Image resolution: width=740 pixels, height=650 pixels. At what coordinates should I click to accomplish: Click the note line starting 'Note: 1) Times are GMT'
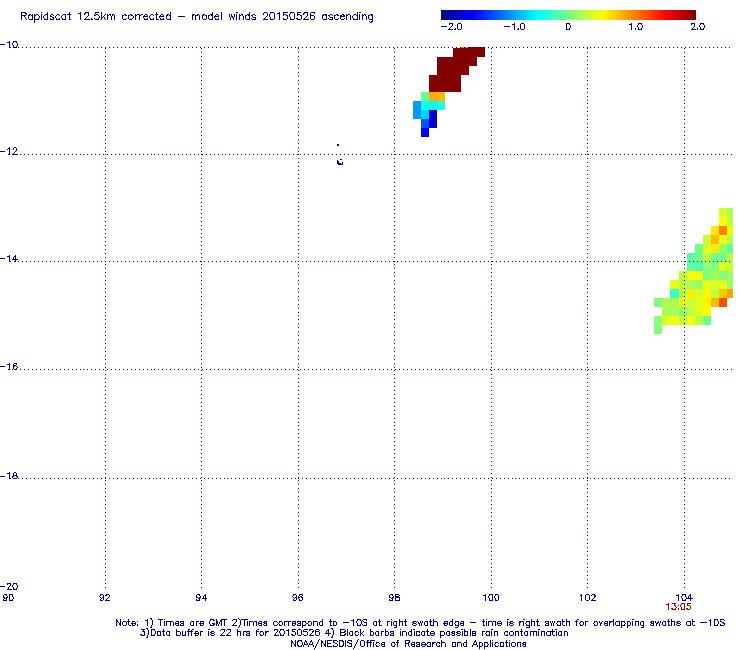[x=420, y=623]
